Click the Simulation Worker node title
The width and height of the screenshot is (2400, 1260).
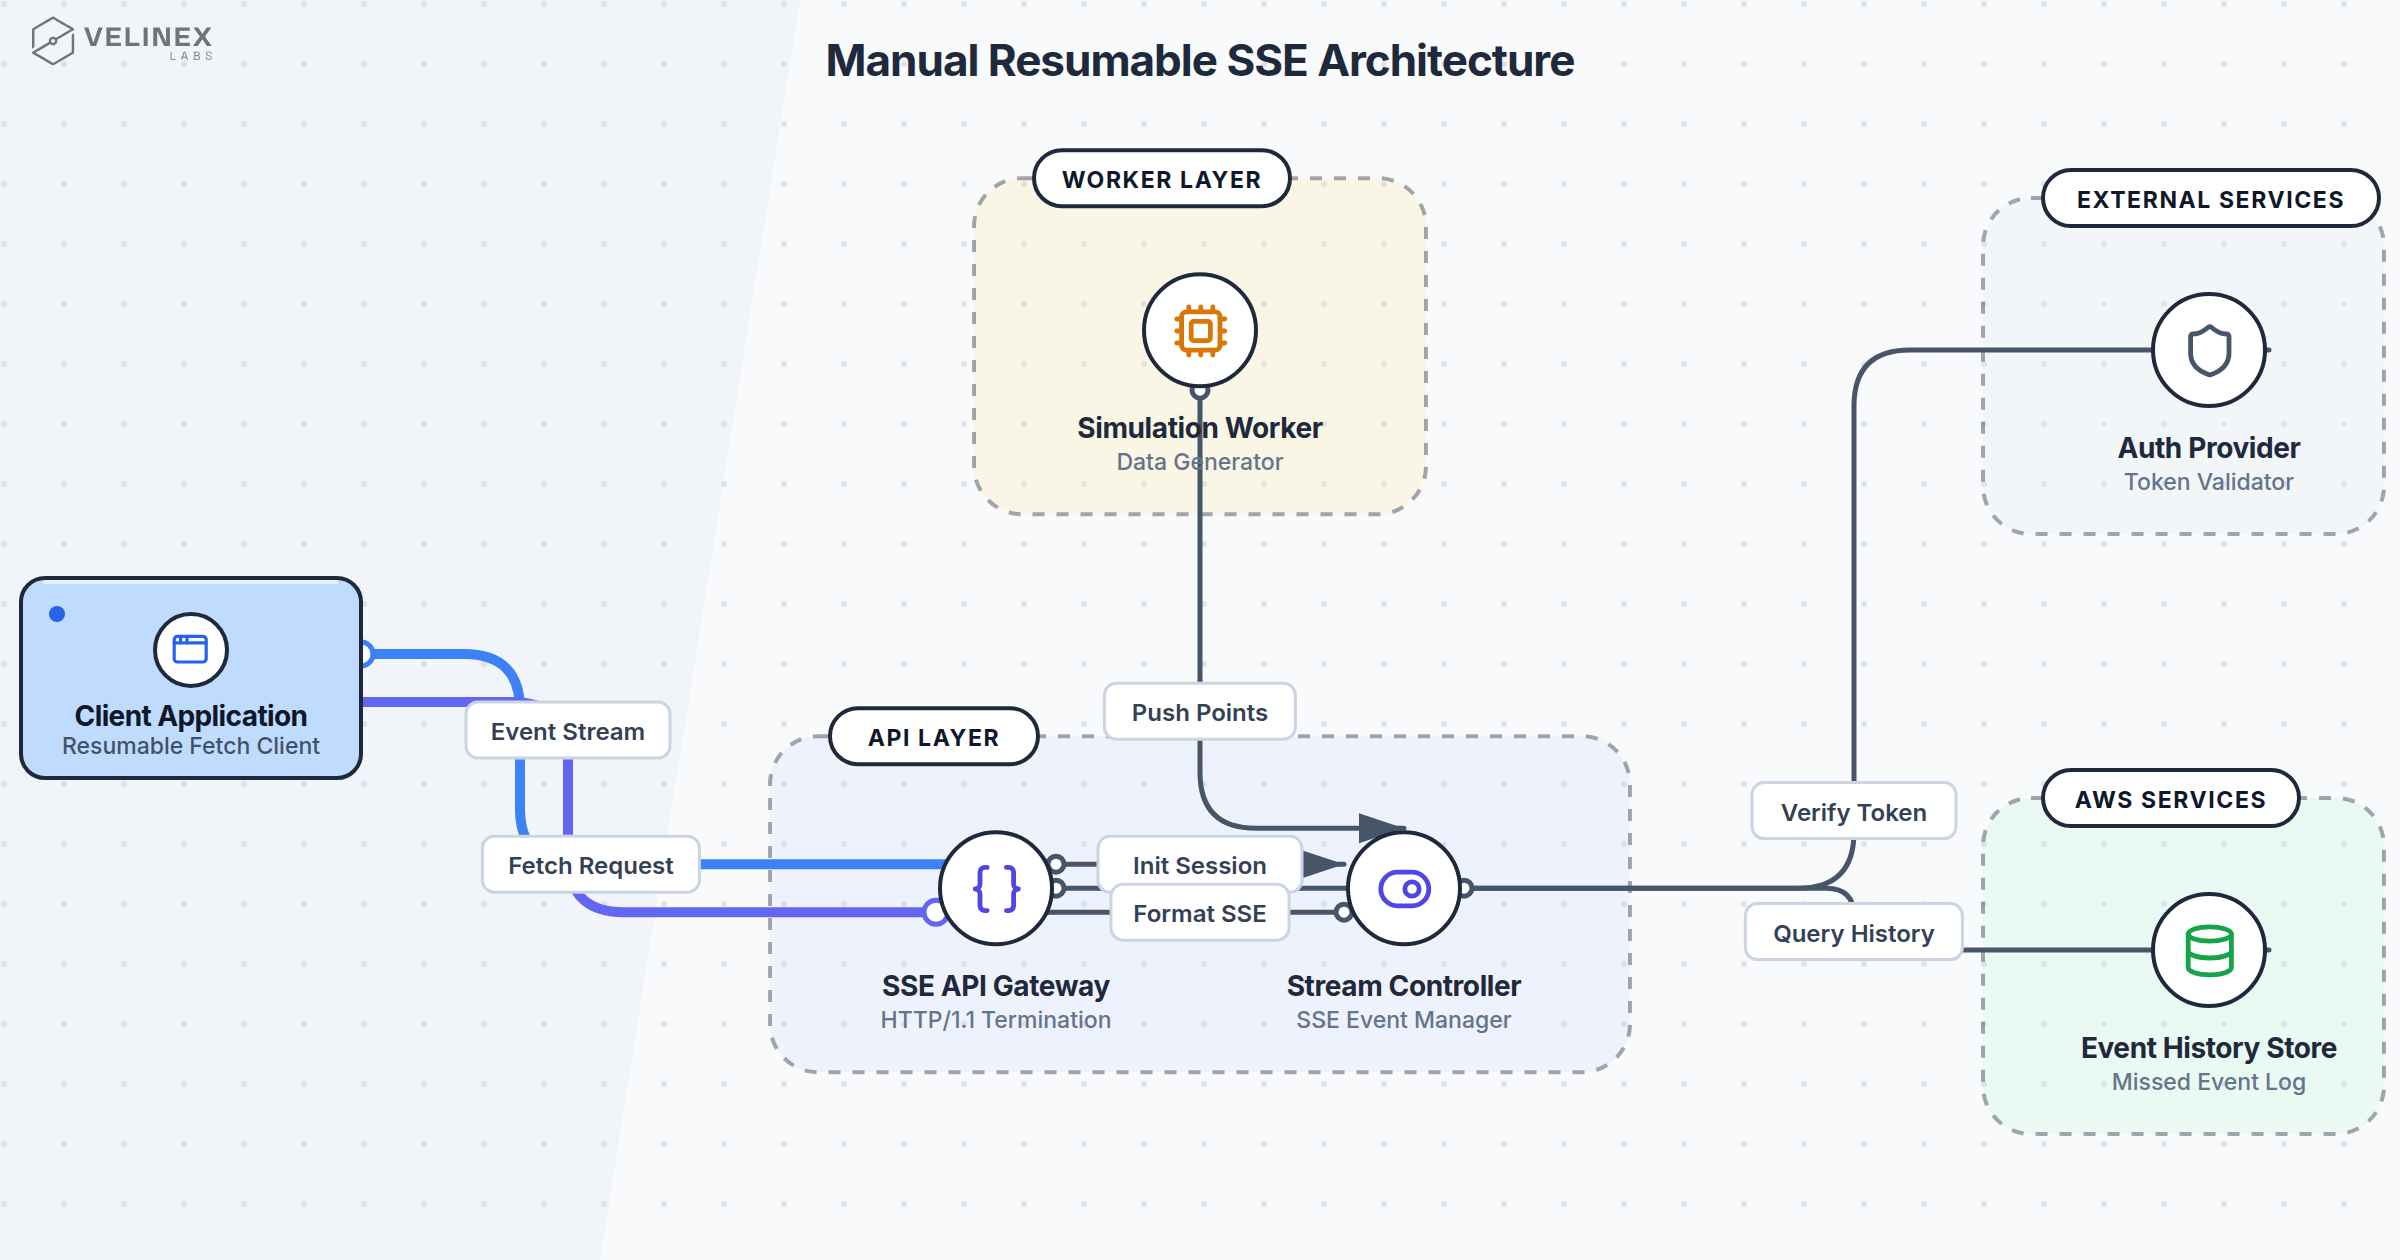[1199, 428]
